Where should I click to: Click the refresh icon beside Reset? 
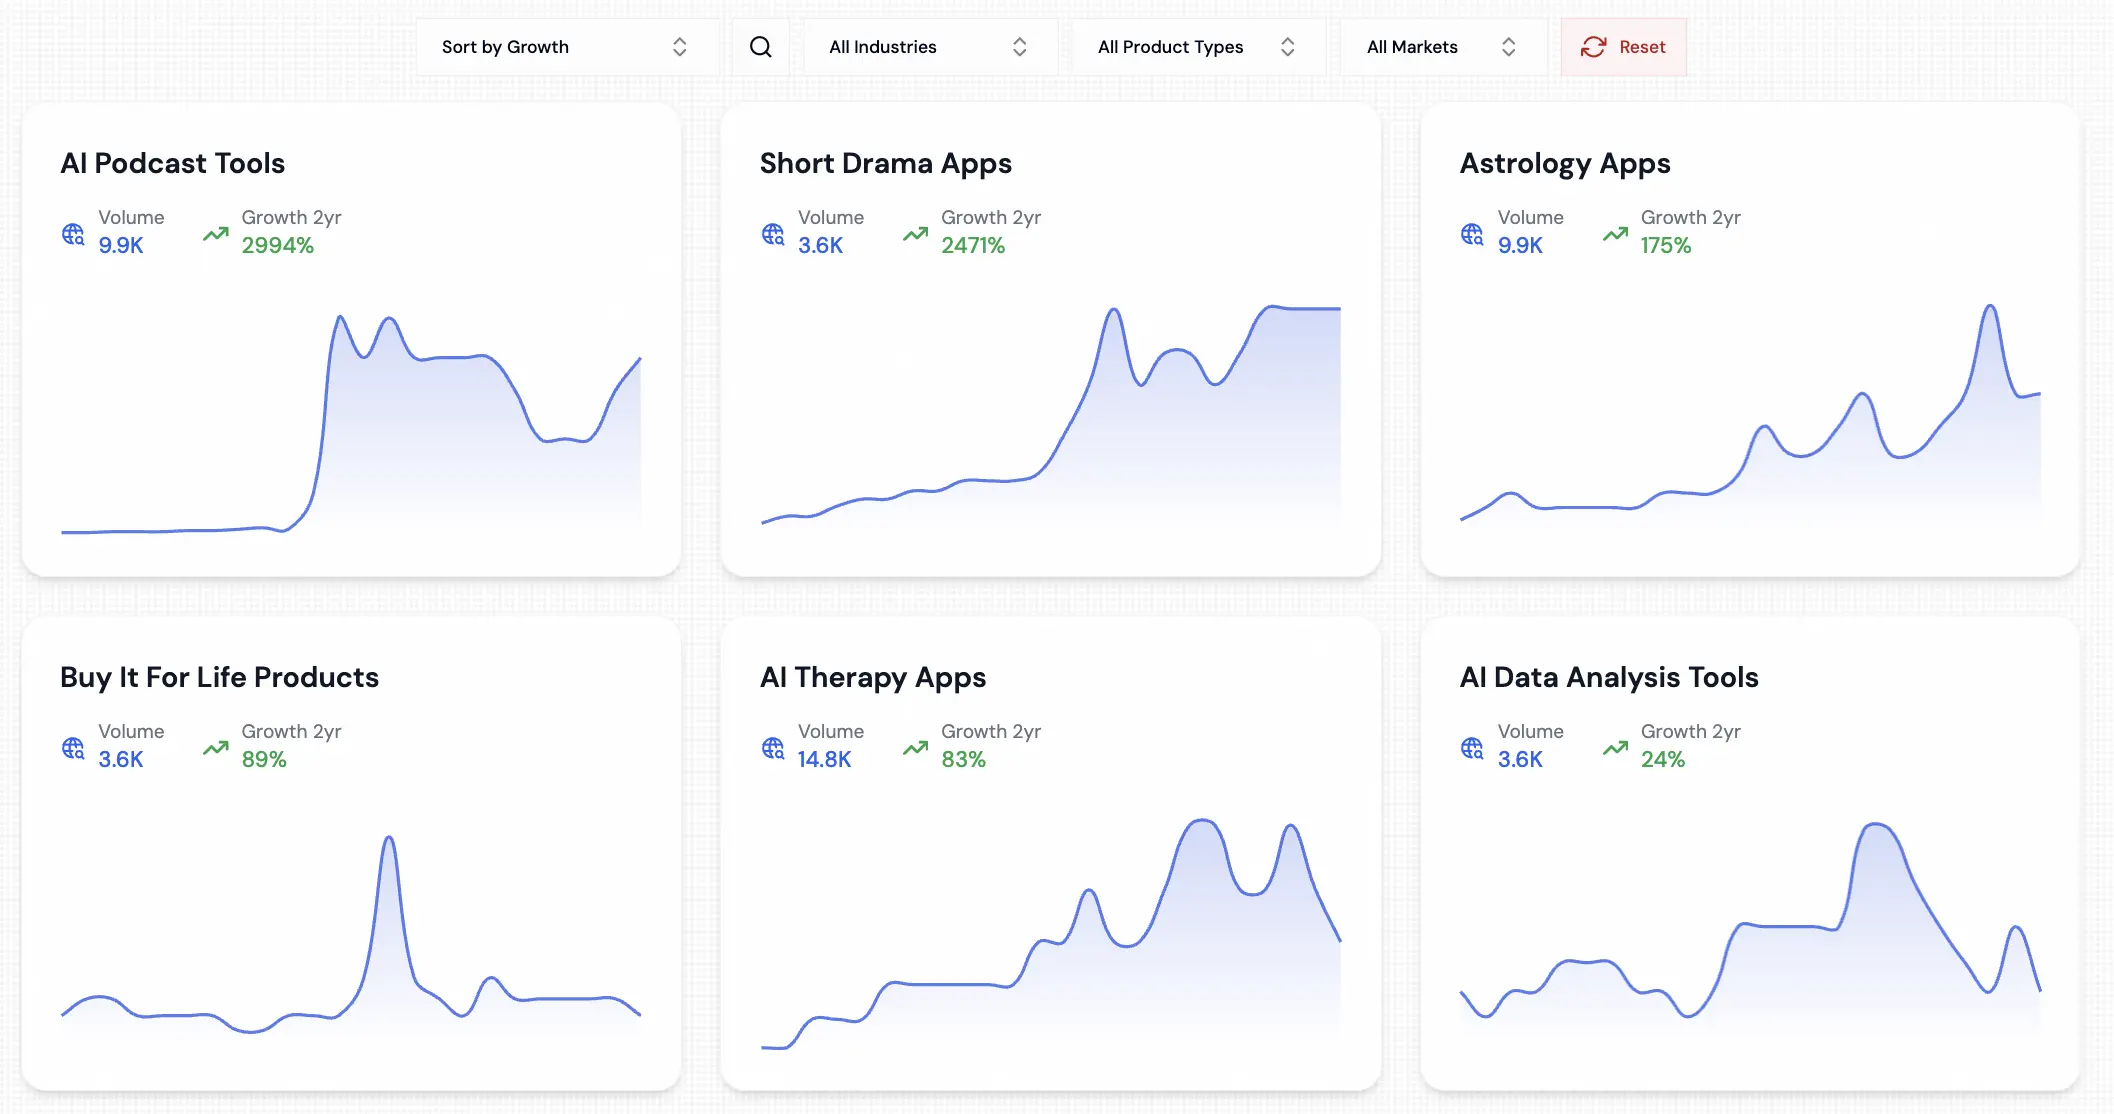click(x=1592, y=46)
